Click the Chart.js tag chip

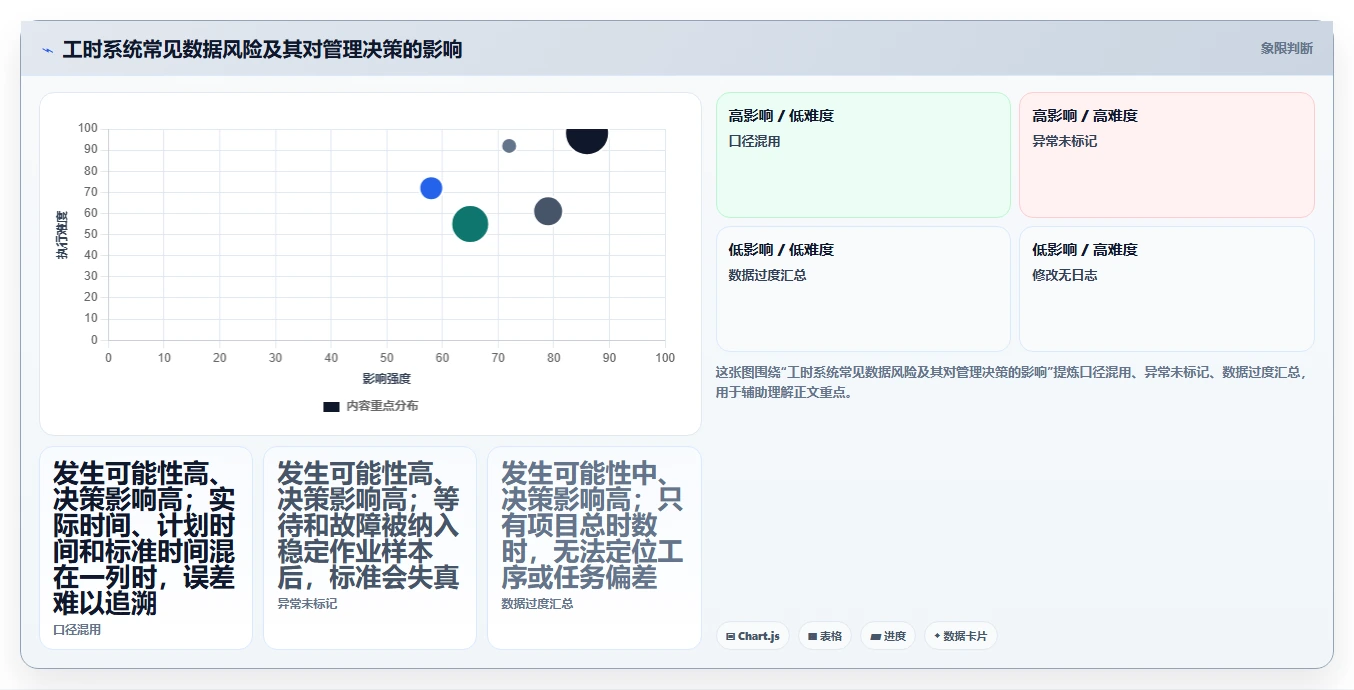tap(753, 636)
